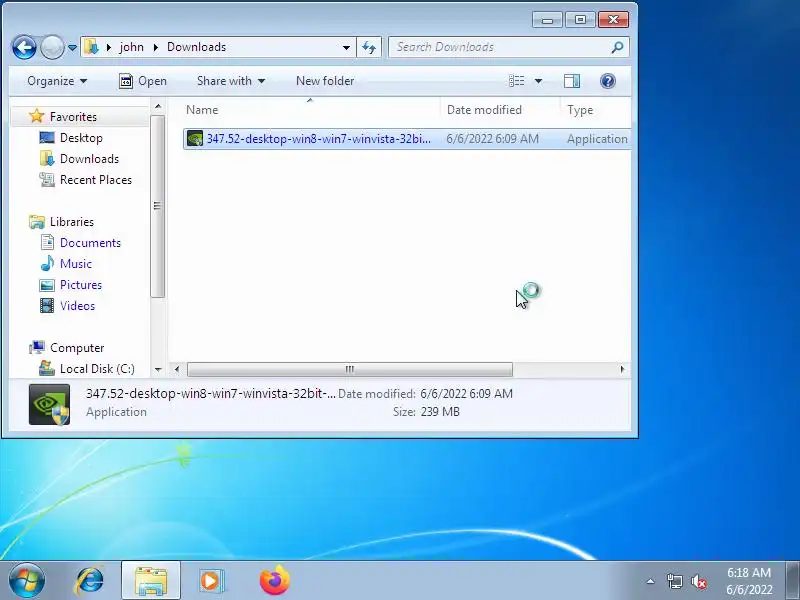Click the Music note icon

pyautogui.click(x=47, y=263)
